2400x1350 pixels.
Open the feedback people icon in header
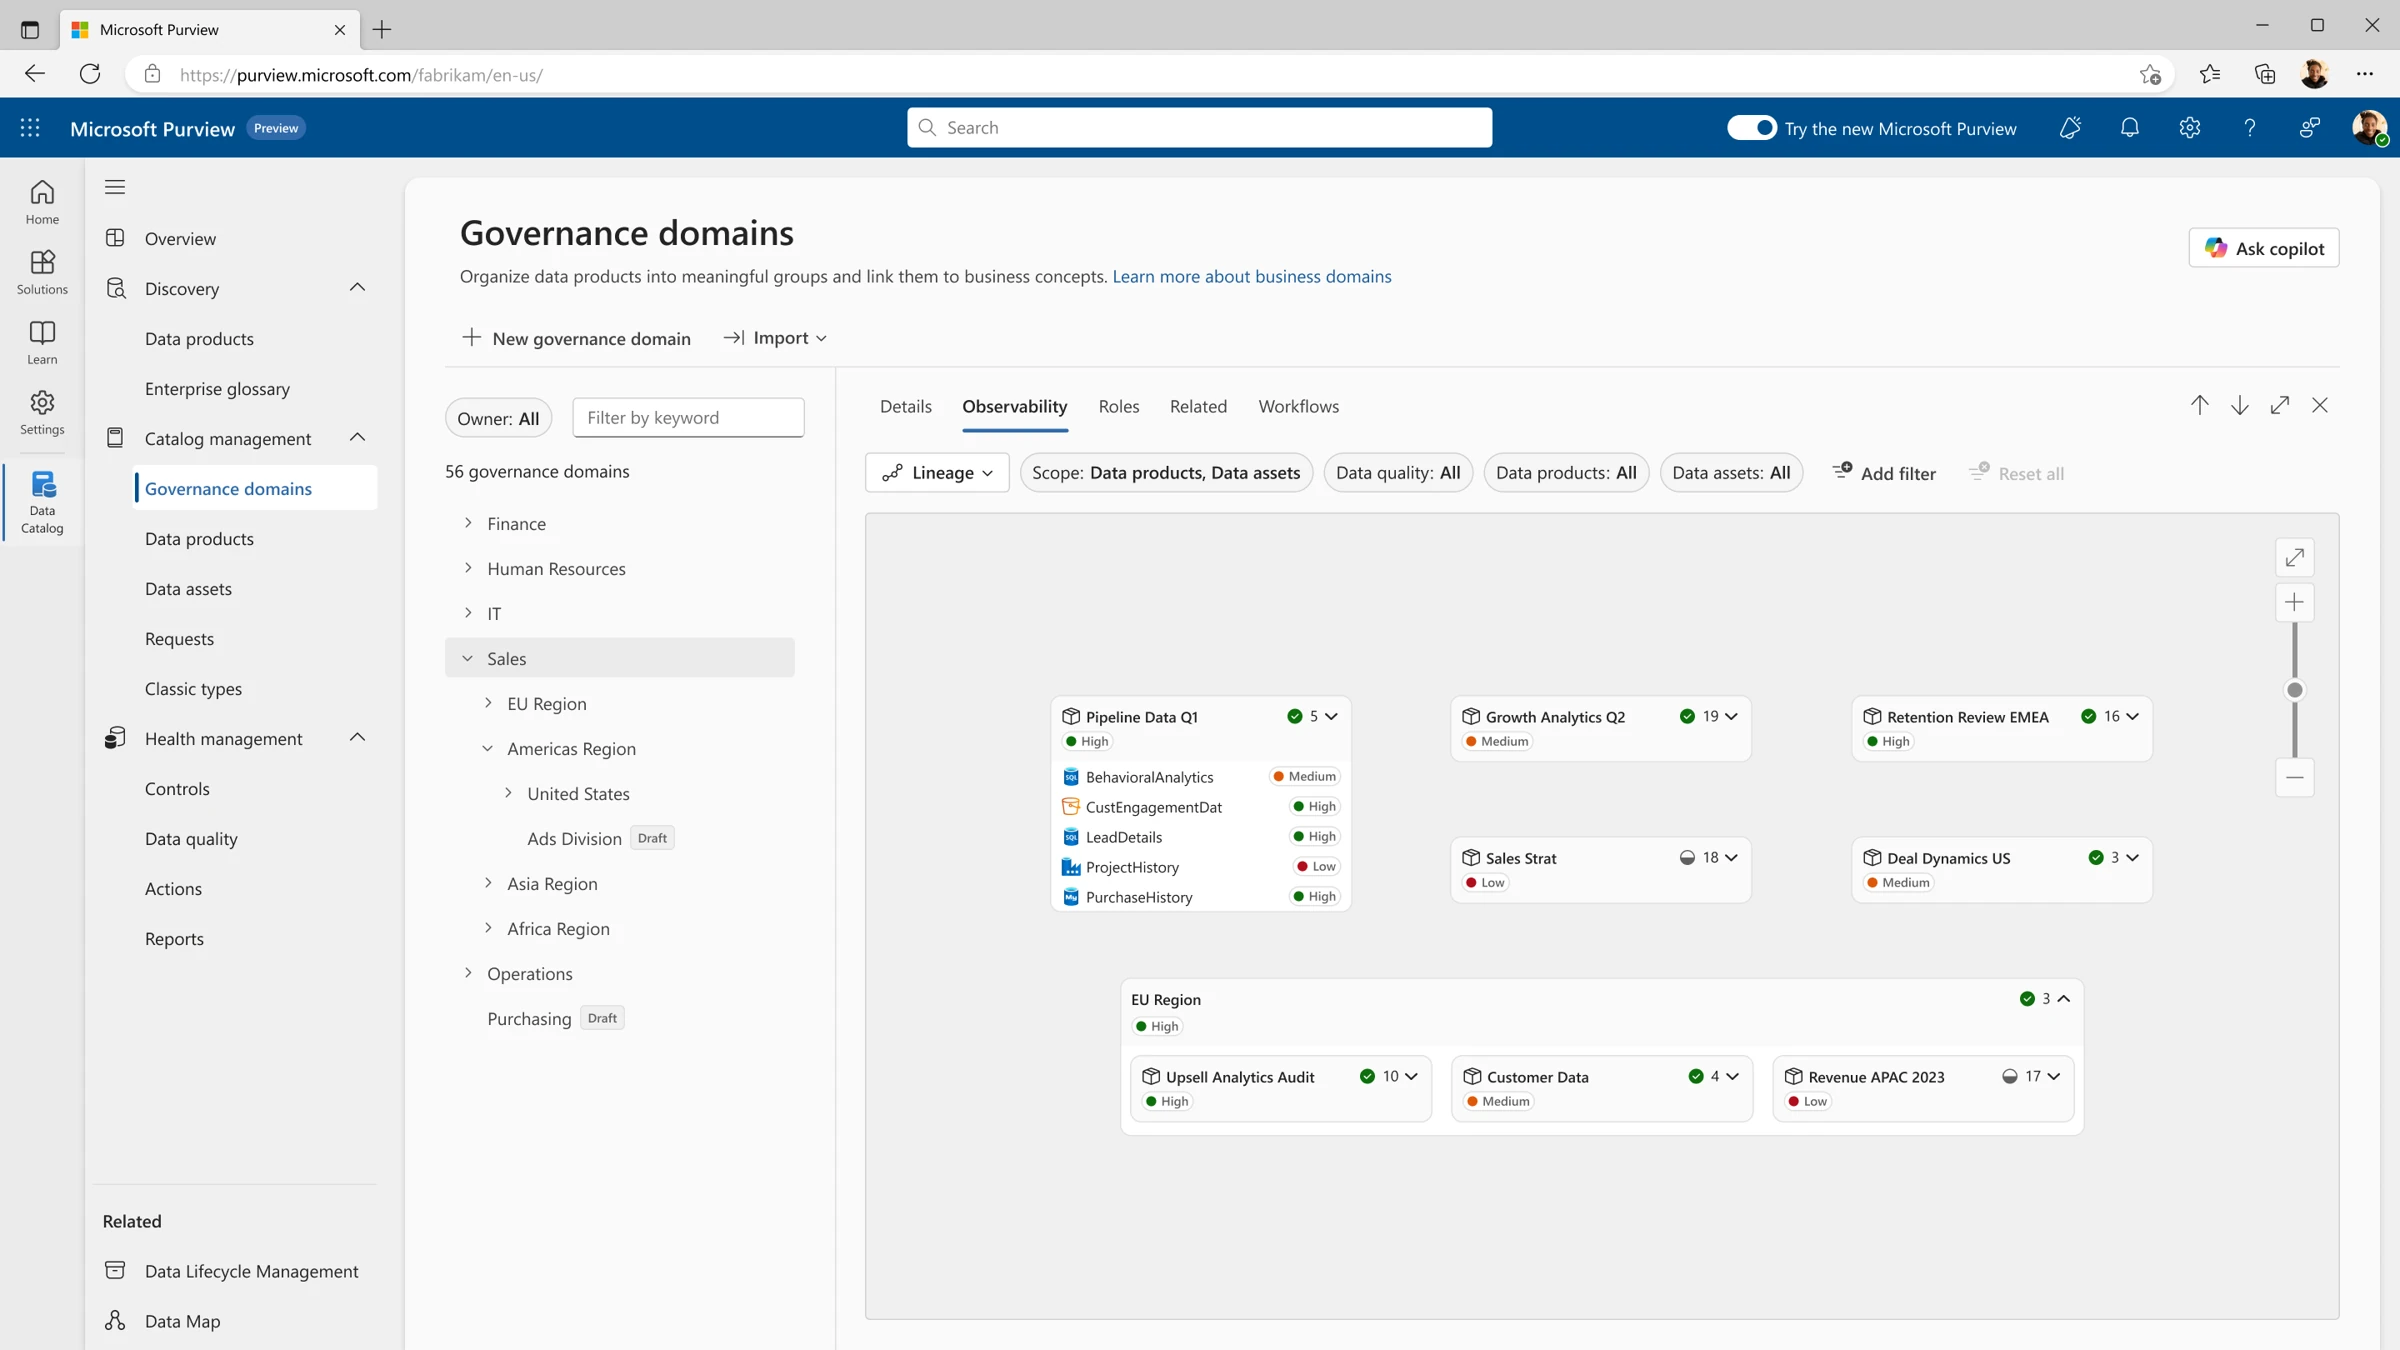[x=2310, y=128]
